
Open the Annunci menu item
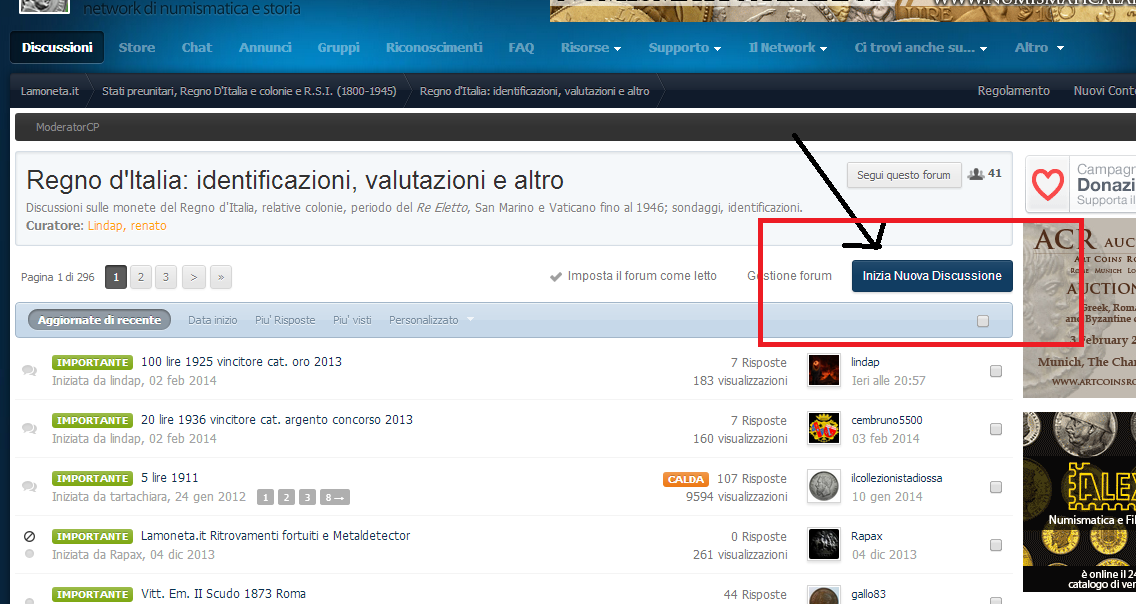click(x=265, y=48)
